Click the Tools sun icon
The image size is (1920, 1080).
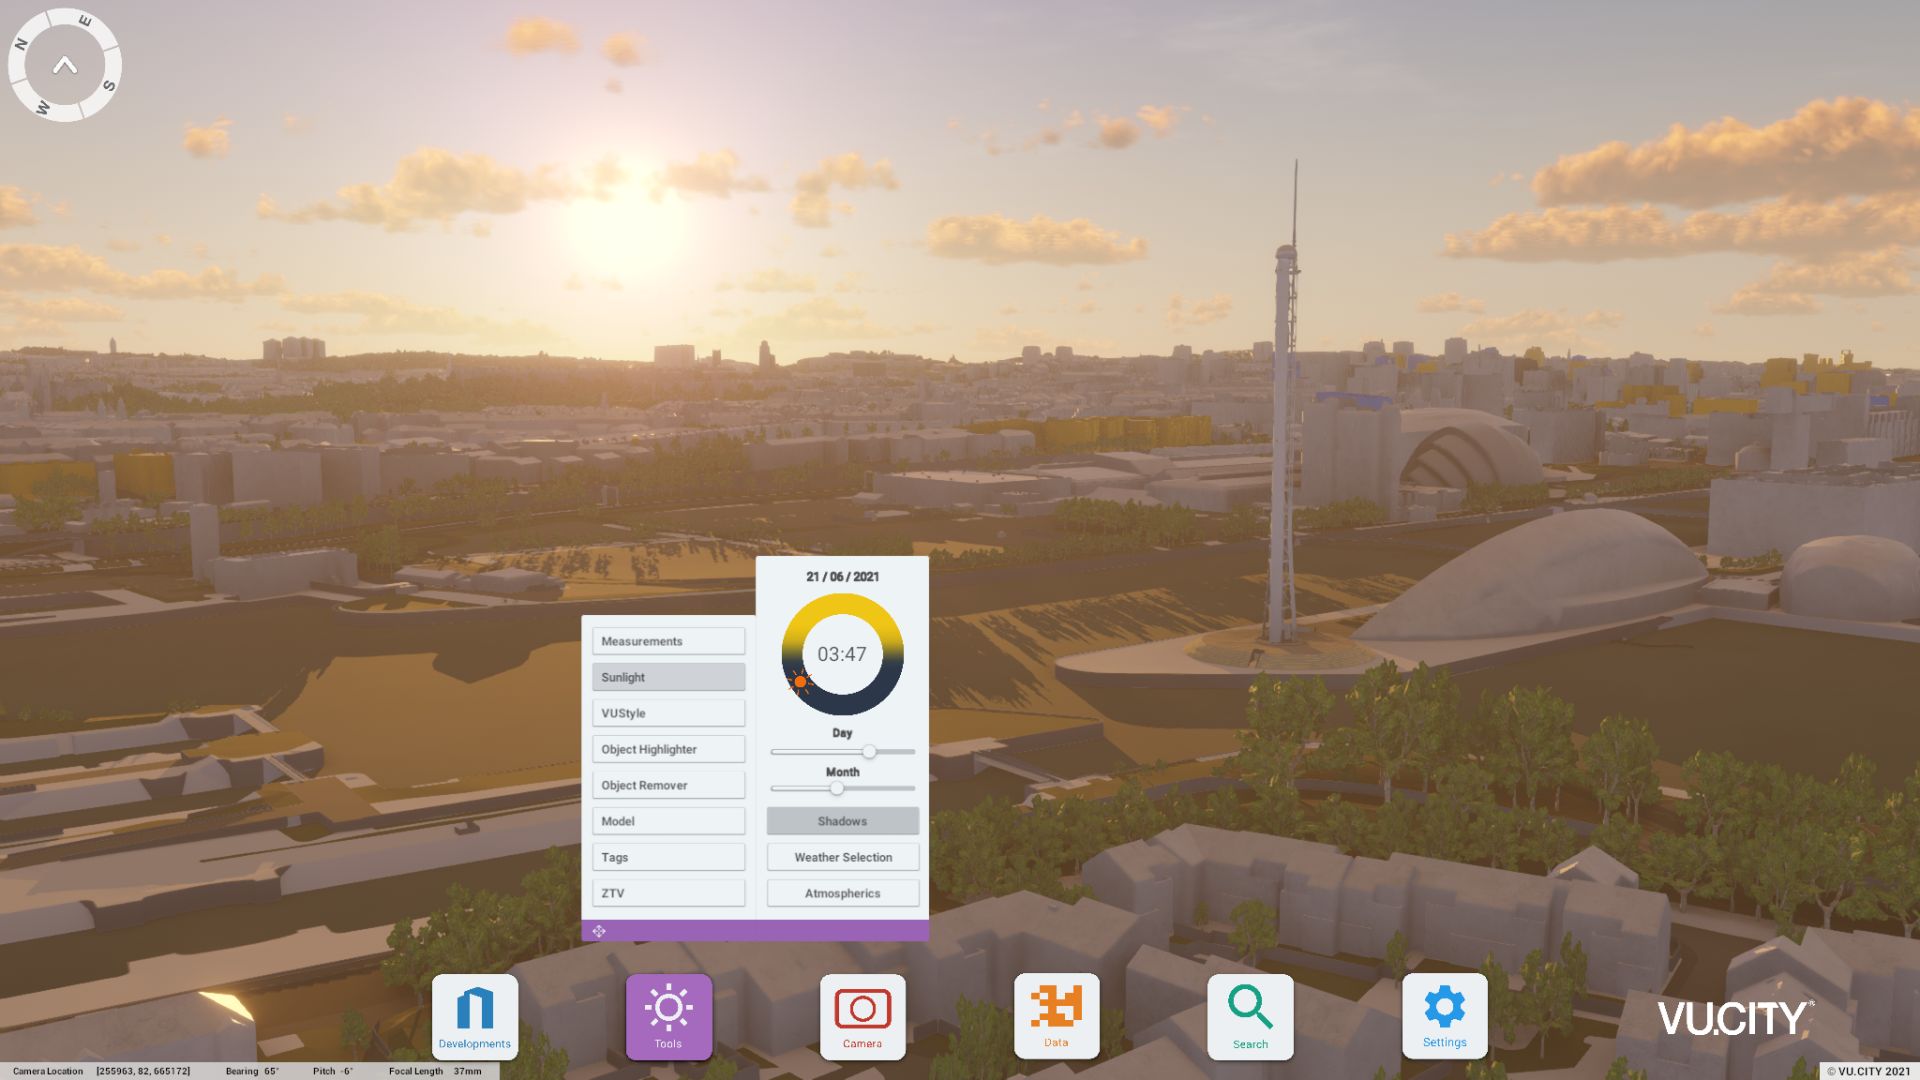click(668, 1015)
